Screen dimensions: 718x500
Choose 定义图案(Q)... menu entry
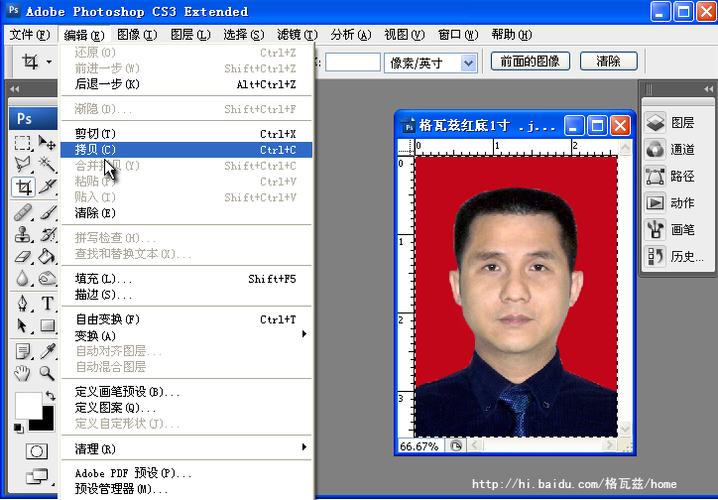pos(186,408)
